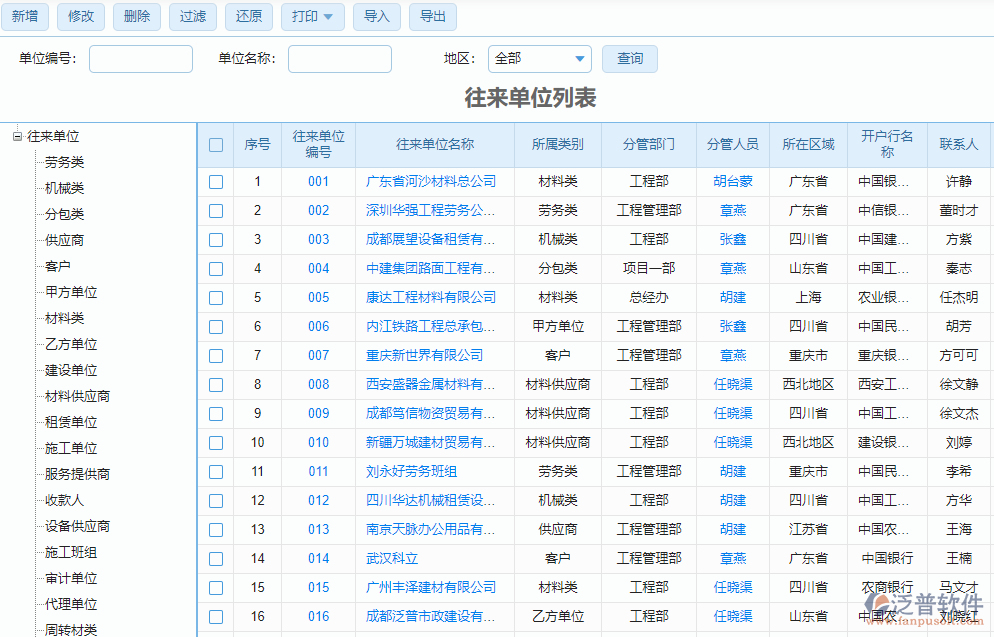Screen dimensions: 994x637
Task: Select the 修改 toolbar function
Action: coord(80,17)
